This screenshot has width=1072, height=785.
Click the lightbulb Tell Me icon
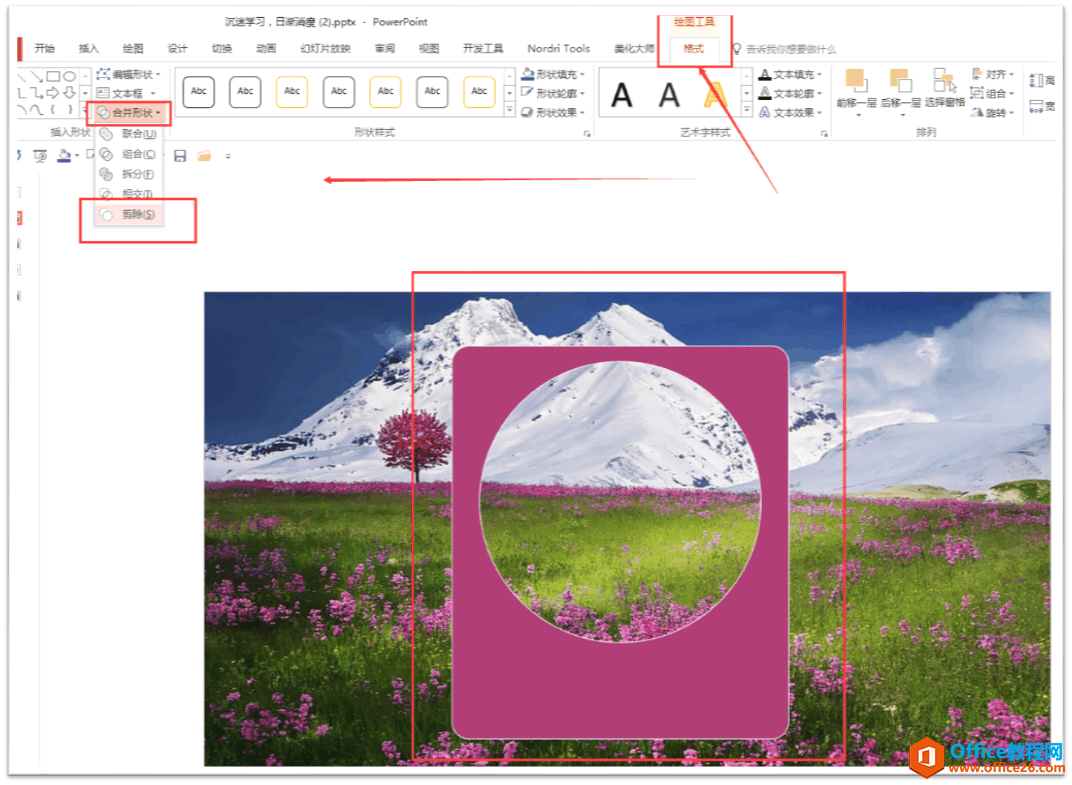[x=736, y=49]
